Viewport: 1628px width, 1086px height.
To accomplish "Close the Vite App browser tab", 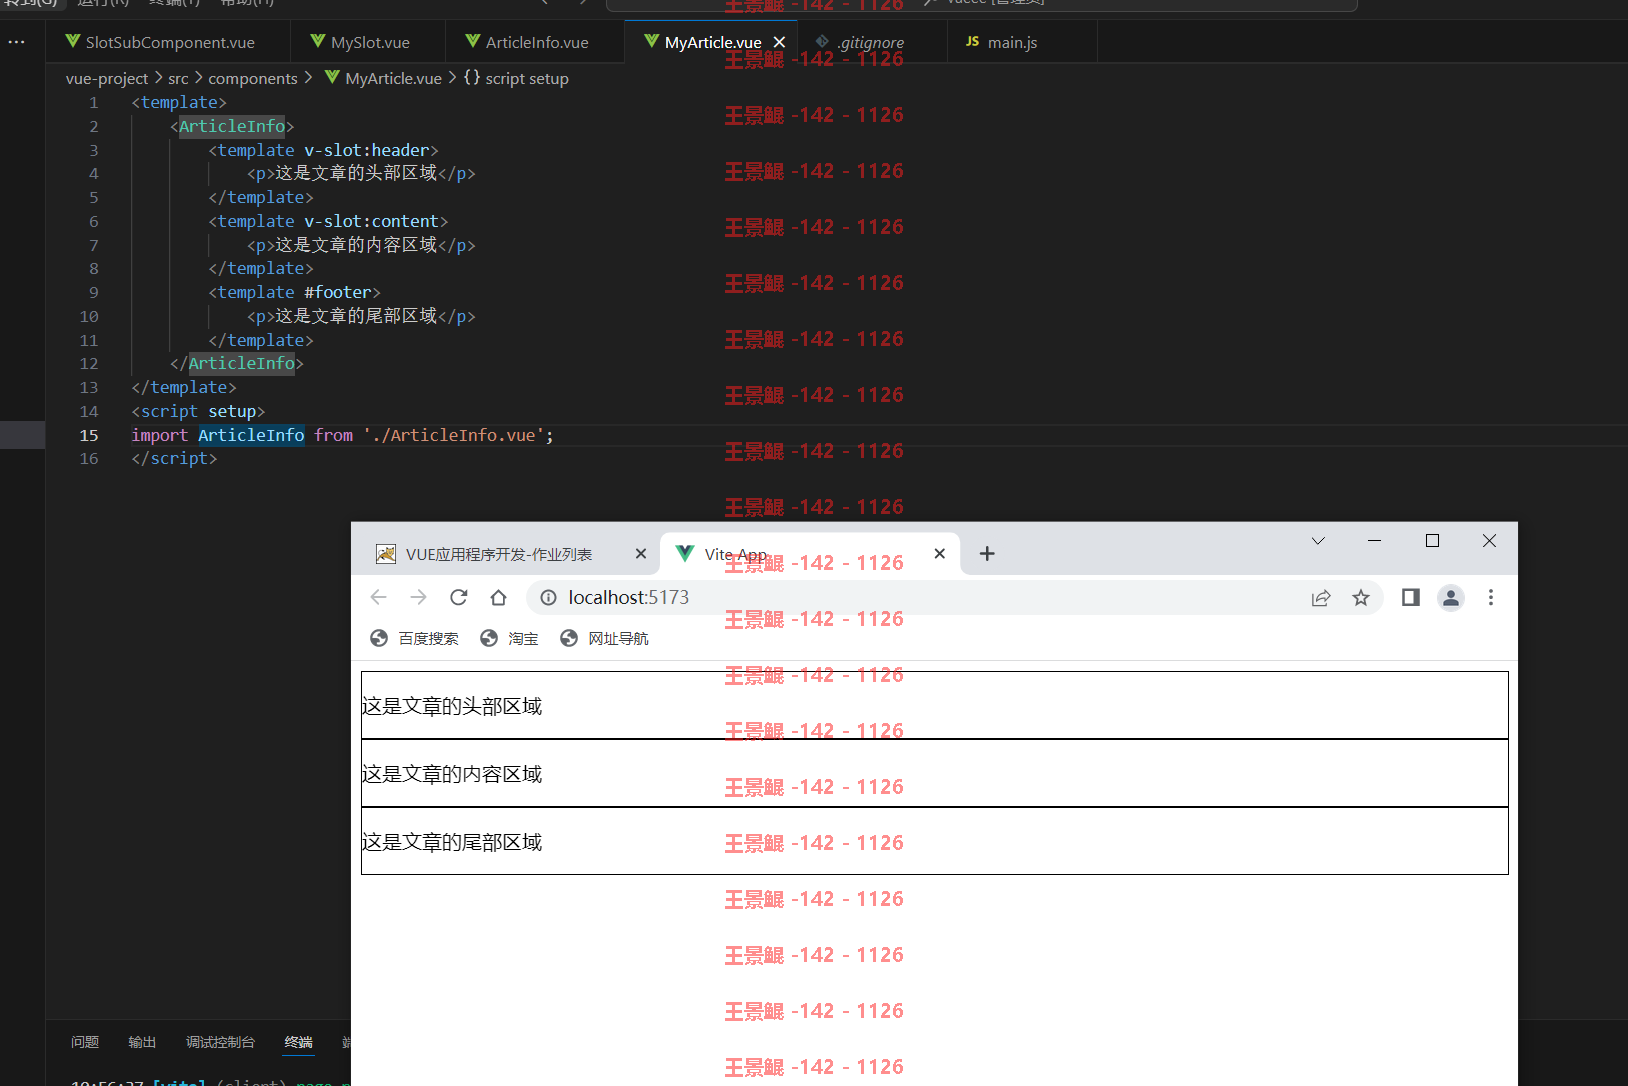I will click(x=940, y=553).
